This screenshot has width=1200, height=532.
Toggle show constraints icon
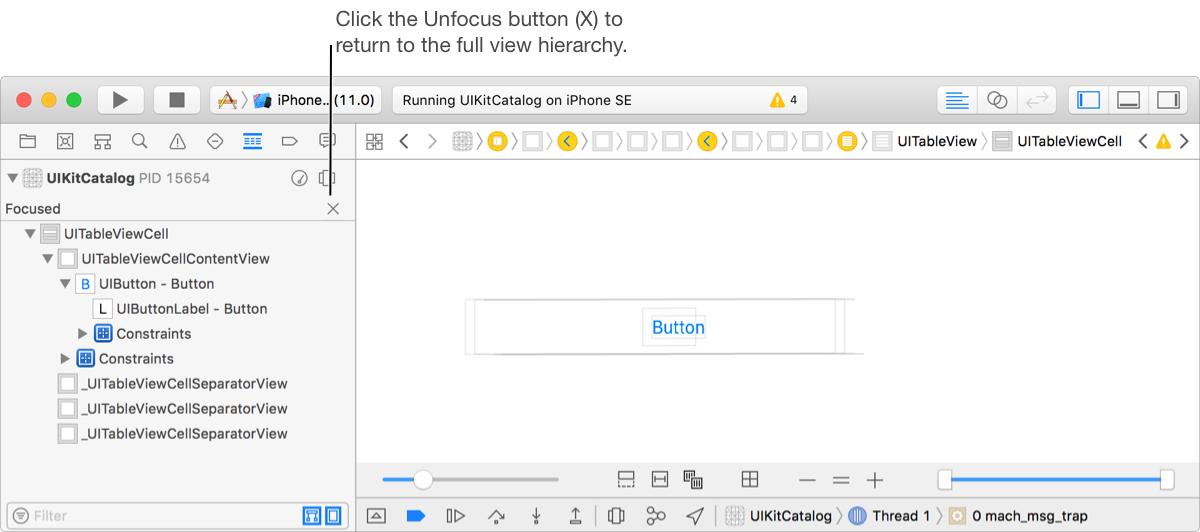[660, 480]
